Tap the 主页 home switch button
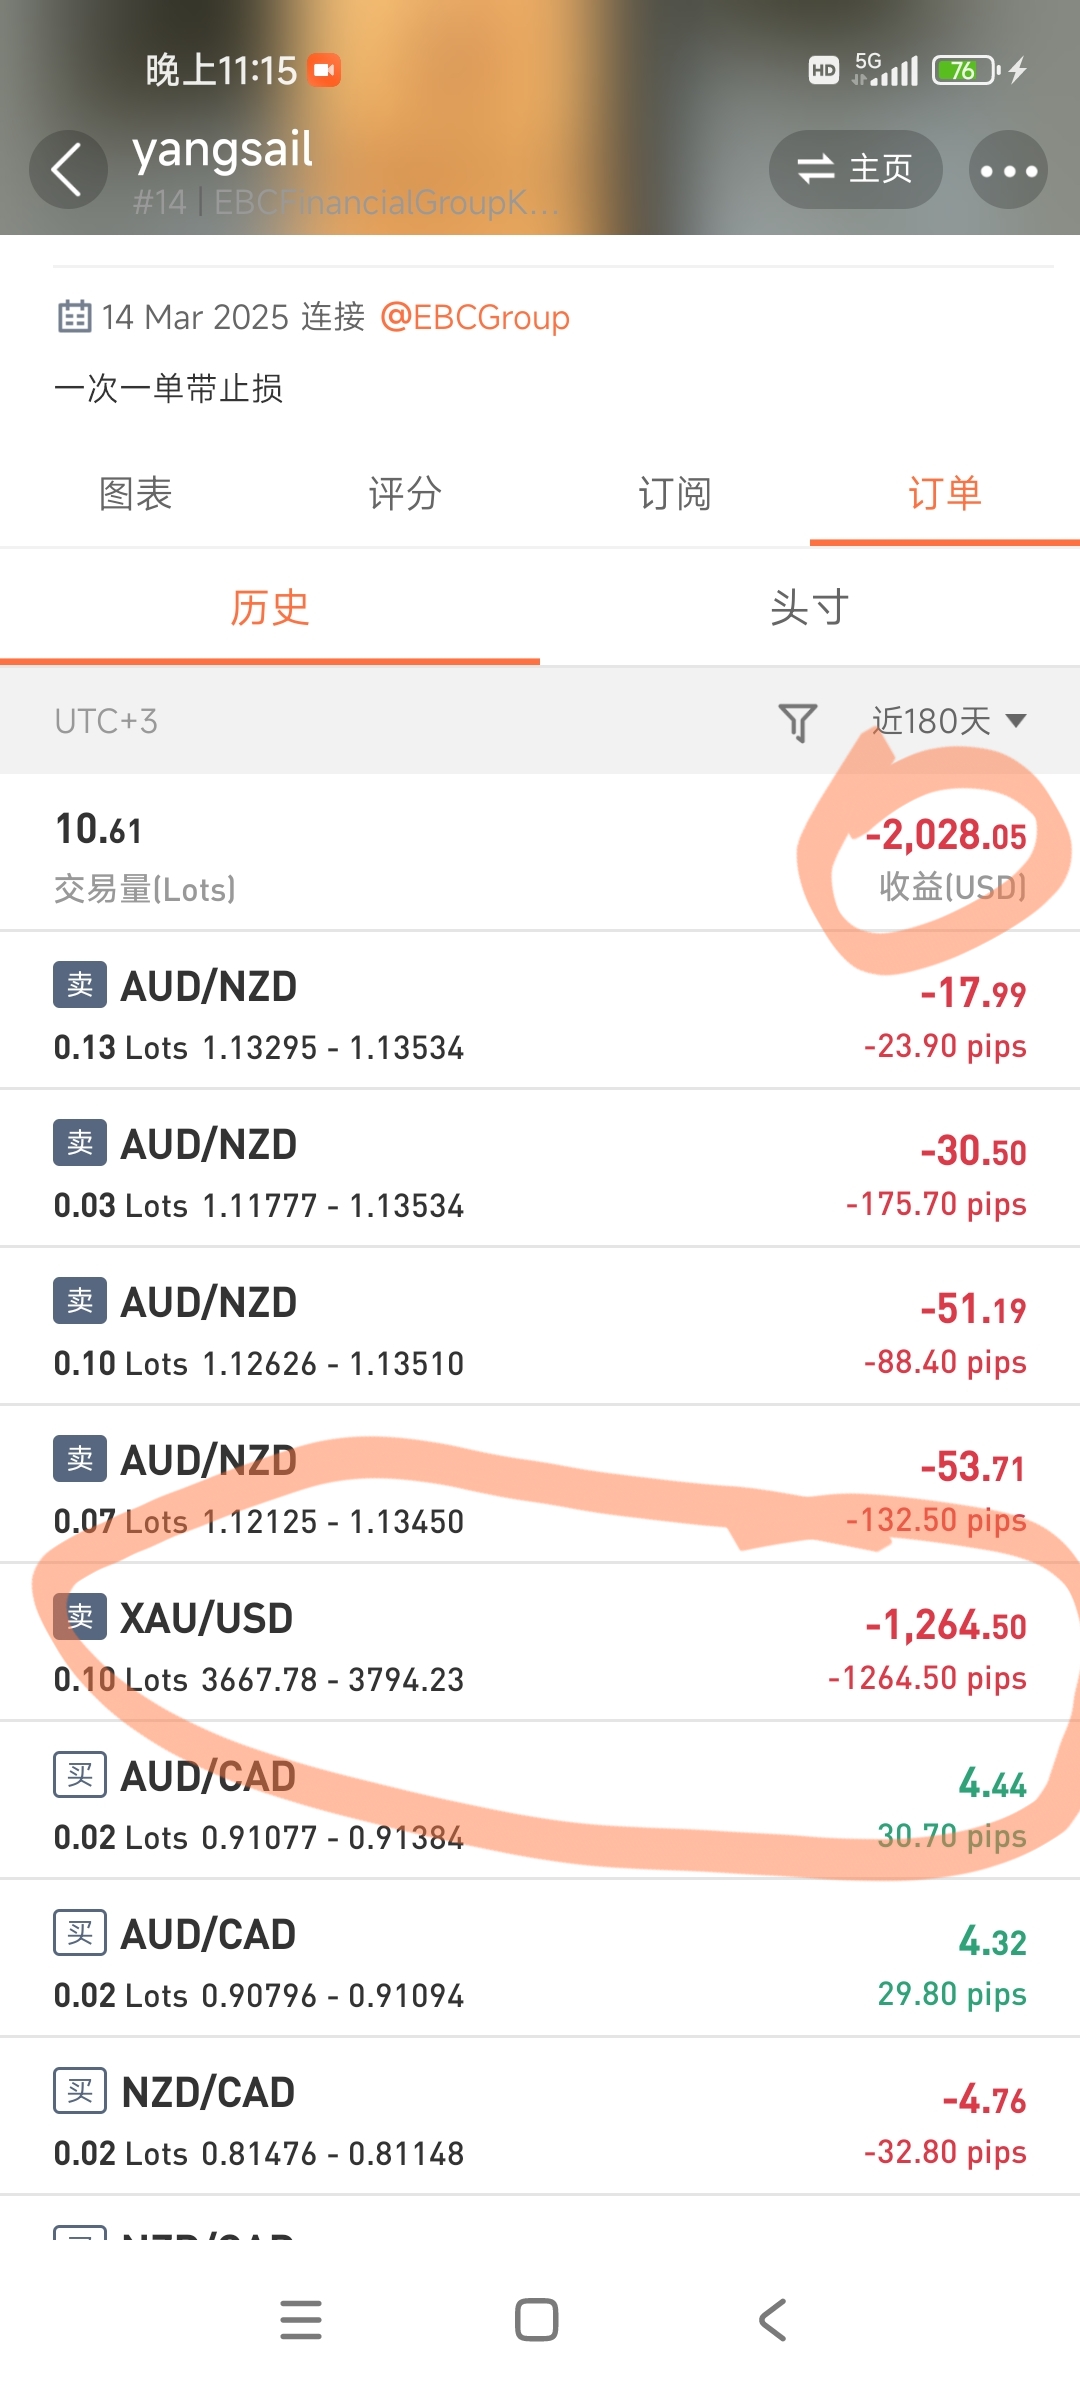The image size is (1080, 2400). click(856, 169)
